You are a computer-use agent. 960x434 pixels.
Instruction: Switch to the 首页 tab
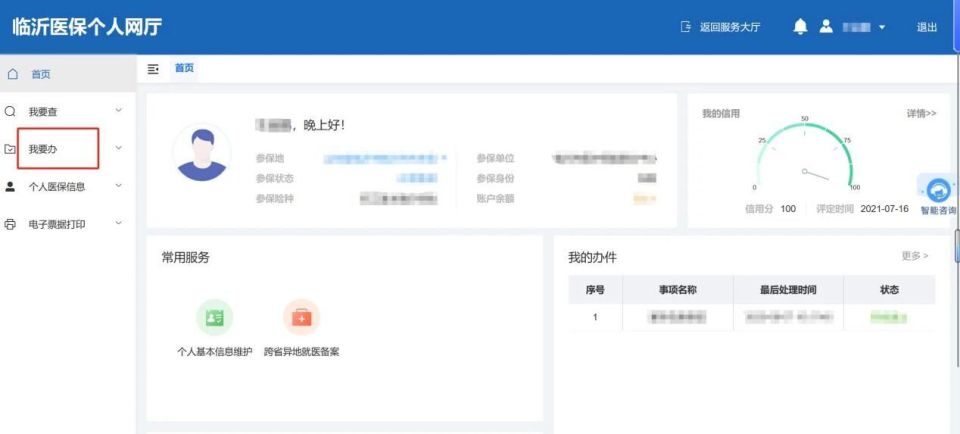coord(184,69)
